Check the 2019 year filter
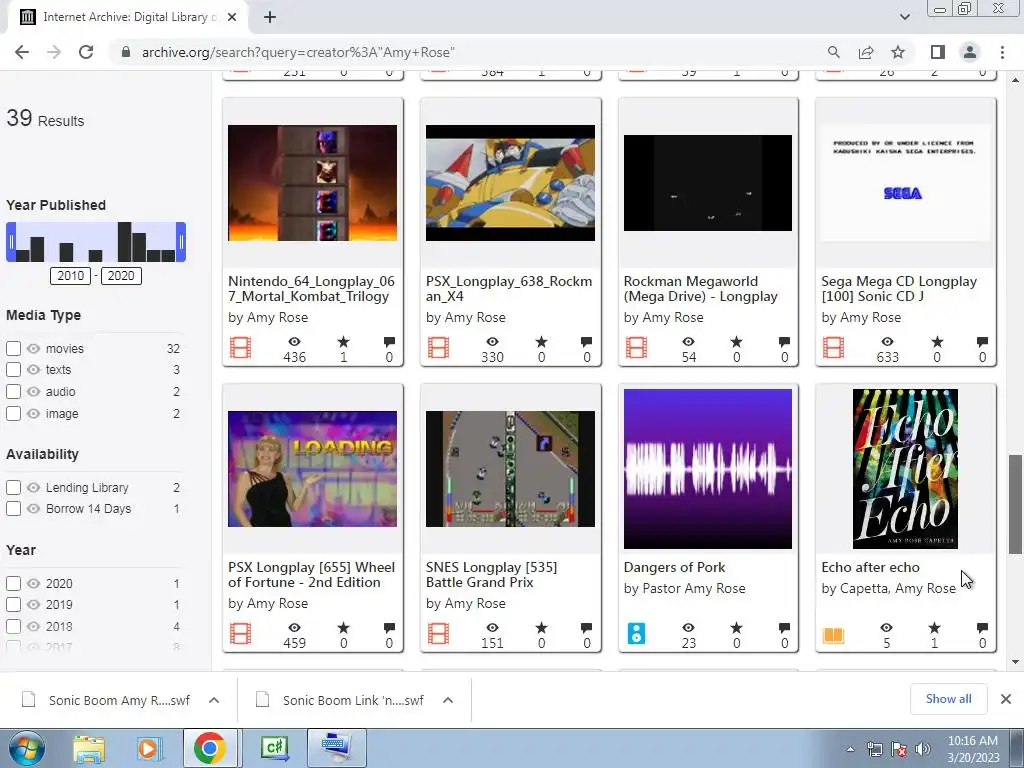1024x768 pixels. pyautogui.click(x=14, y=605)
